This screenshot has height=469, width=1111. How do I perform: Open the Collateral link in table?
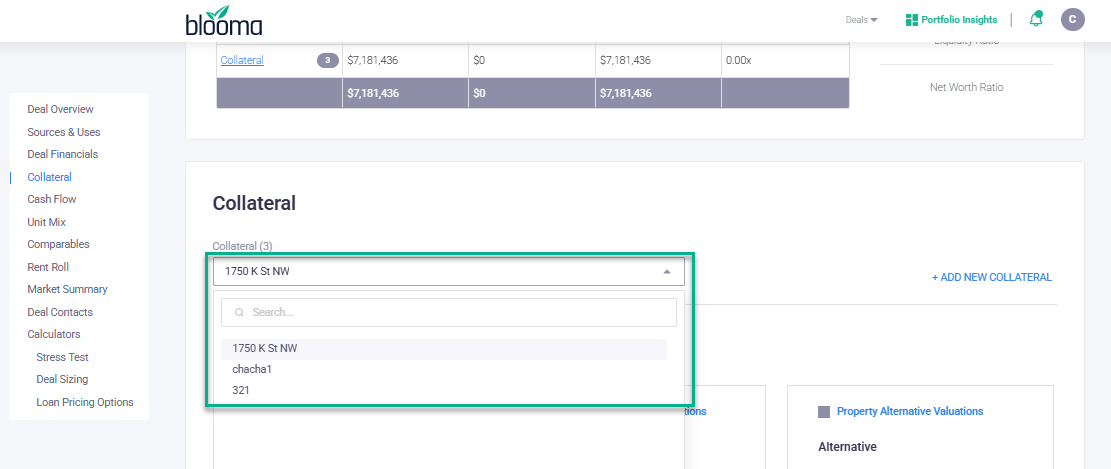tap(242, 60)
